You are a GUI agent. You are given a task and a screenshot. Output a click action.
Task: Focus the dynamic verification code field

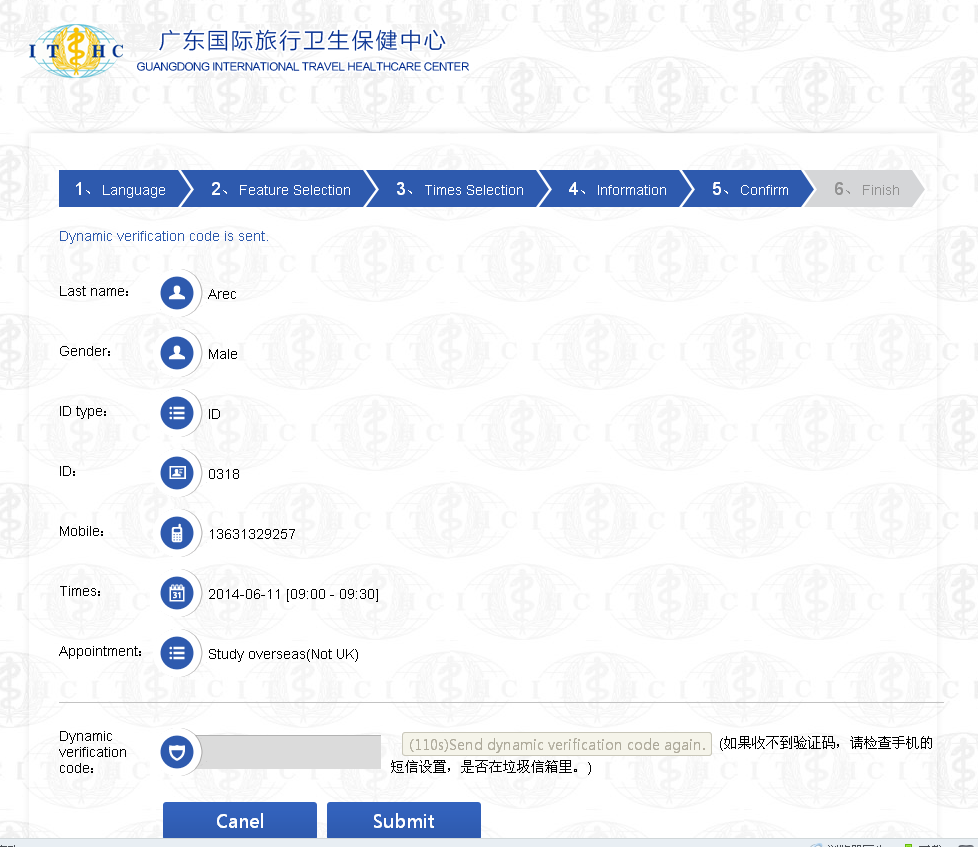(290, 751)
